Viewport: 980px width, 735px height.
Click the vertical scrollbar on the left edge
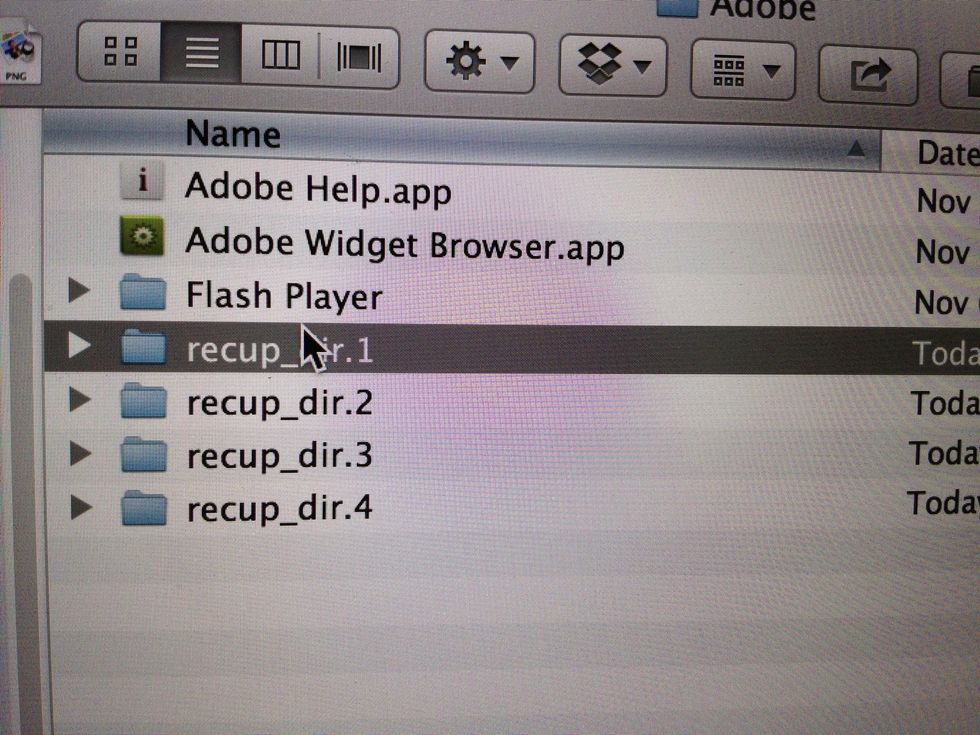[22, 500]
